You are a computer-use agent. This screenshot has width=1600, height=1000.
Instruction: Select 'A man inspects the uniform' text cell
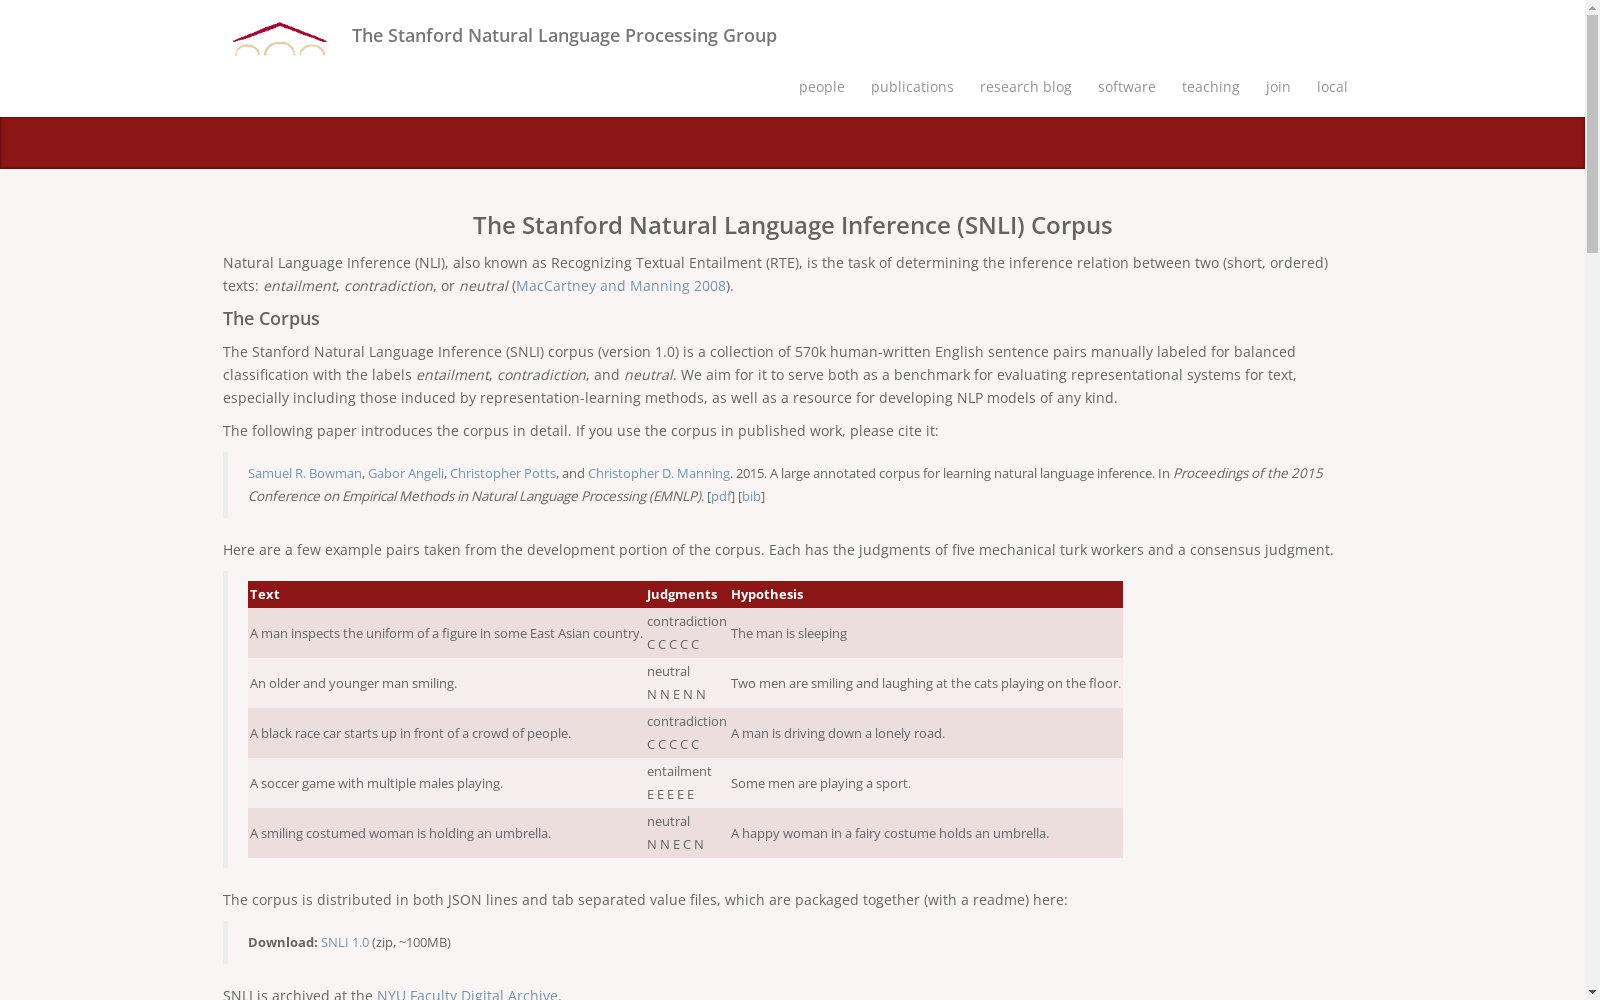(447, 633)
